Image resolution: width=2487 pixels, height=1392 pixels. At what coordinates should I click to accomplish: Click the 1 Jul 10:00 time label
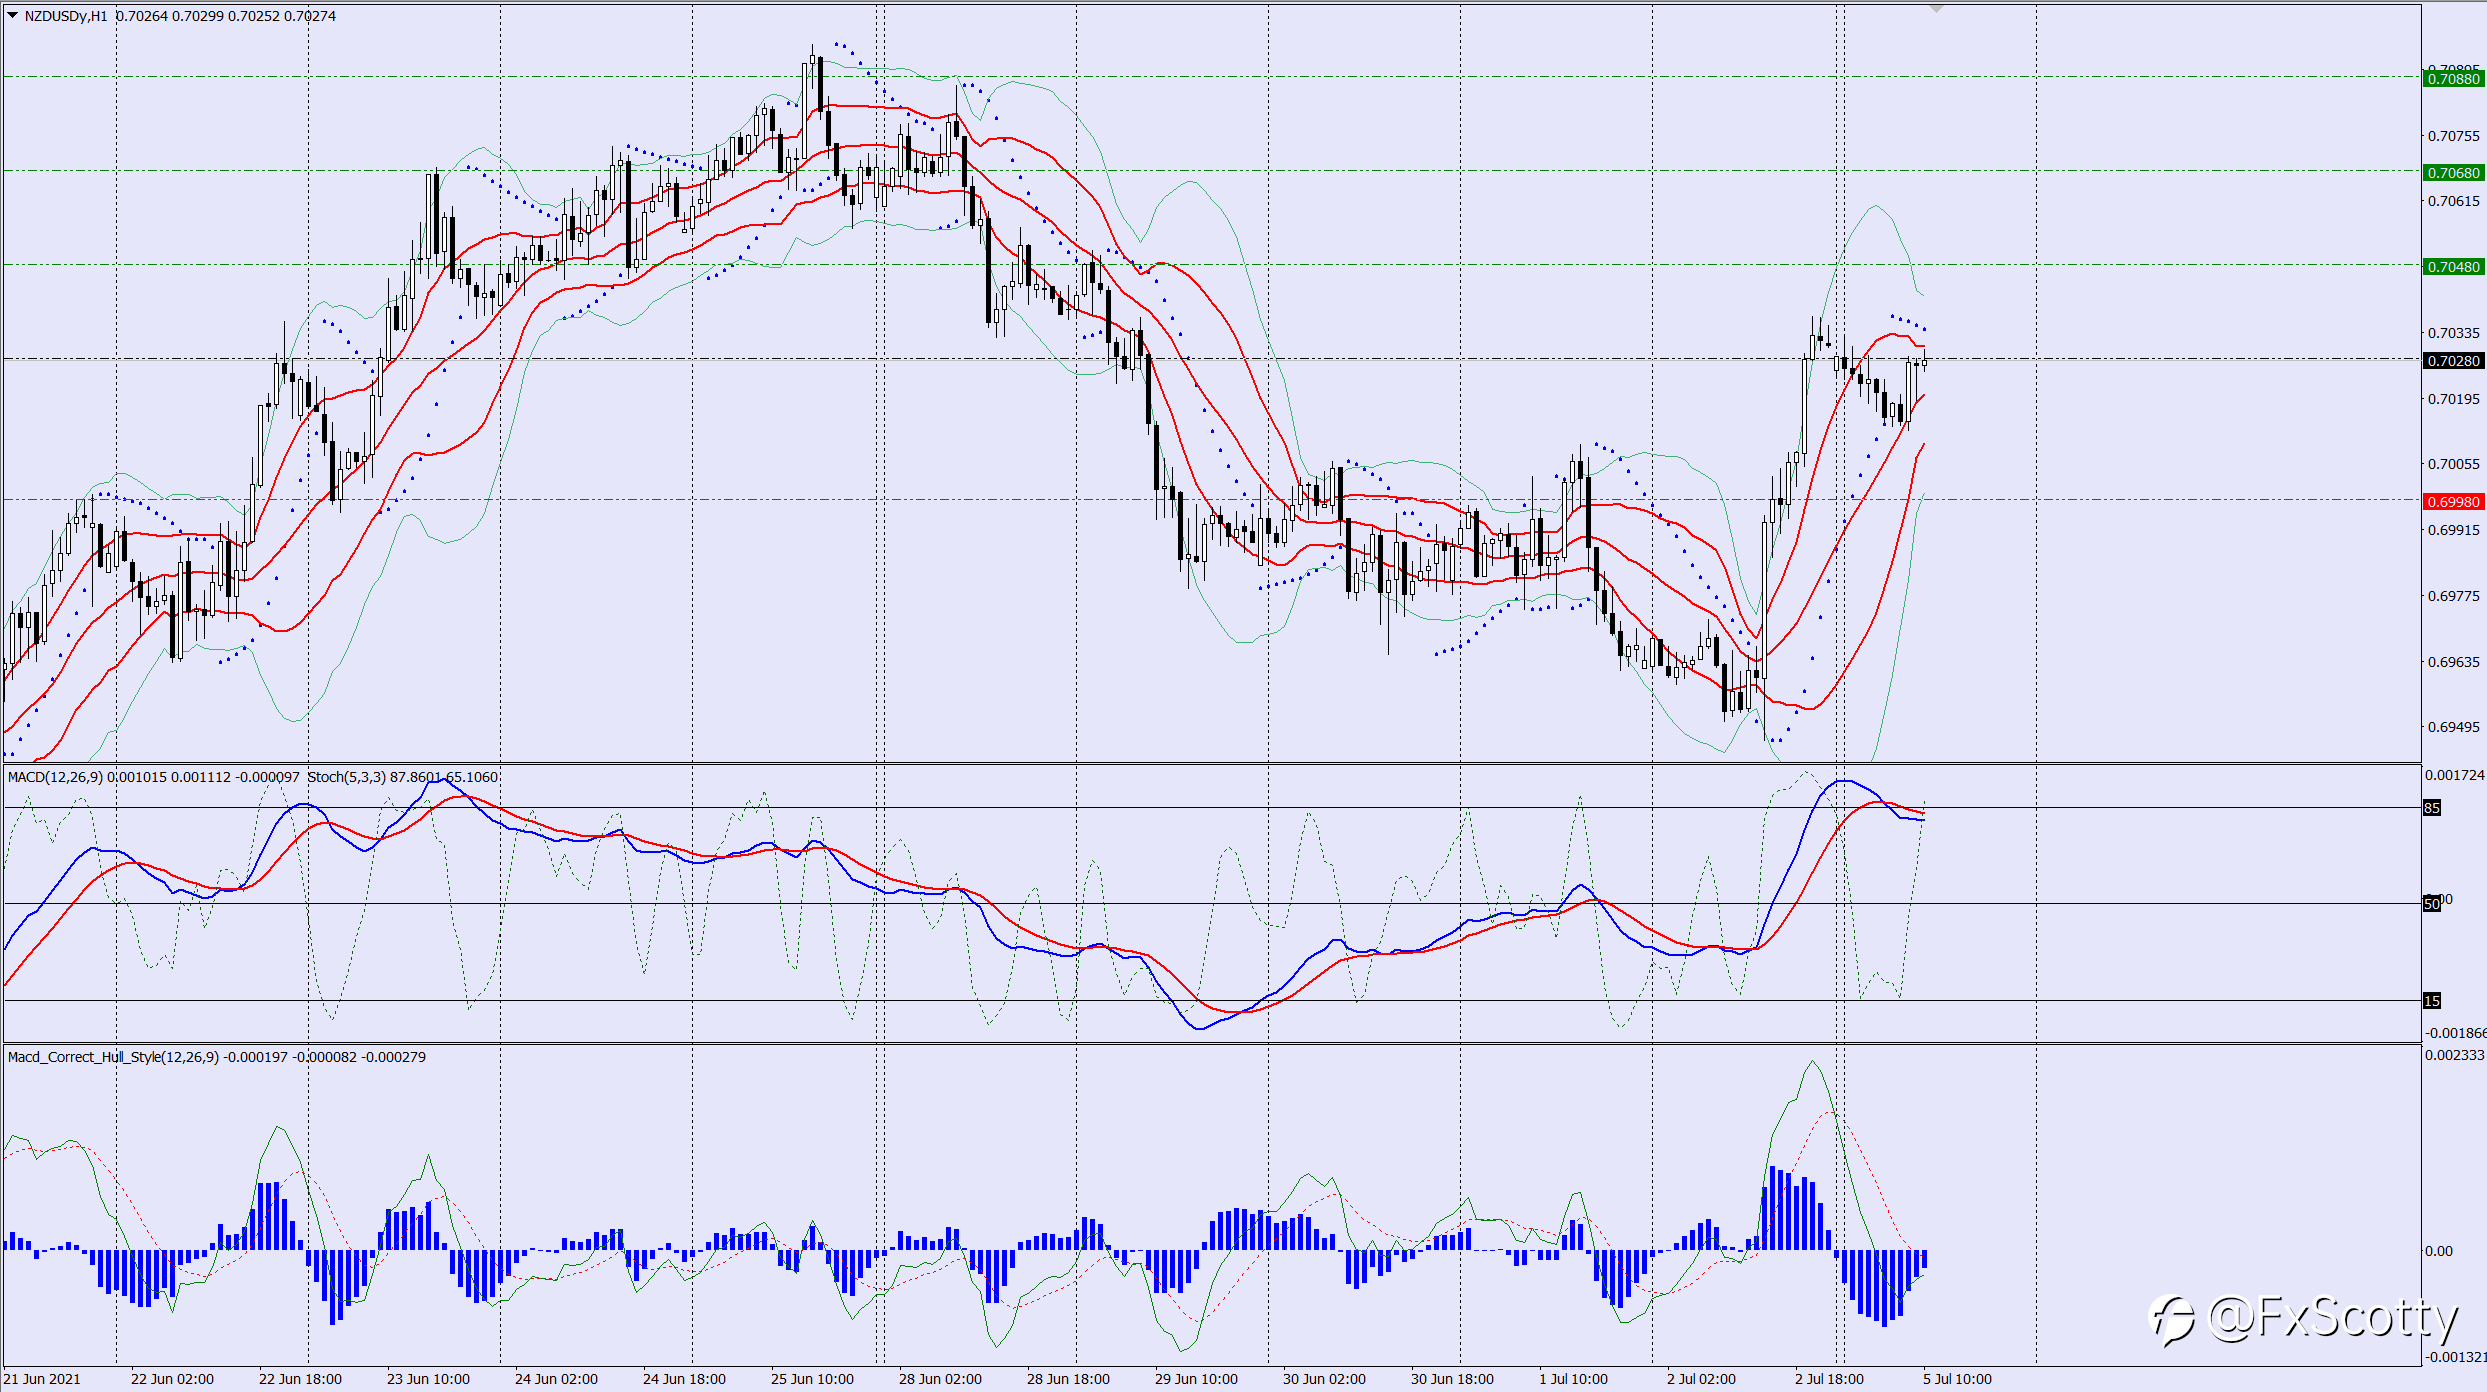point(1573,1379)
